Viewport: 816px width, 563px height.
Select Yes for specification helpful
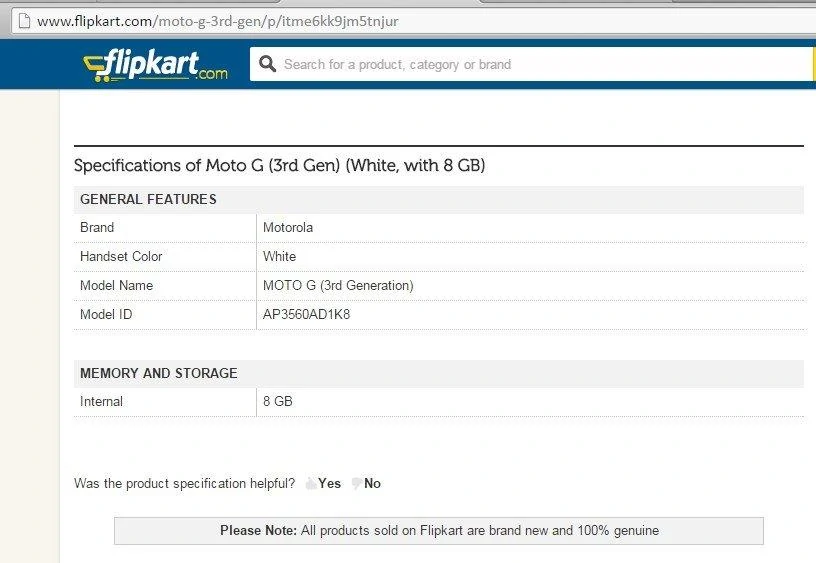pyautogui.click(x=329, y=483)
